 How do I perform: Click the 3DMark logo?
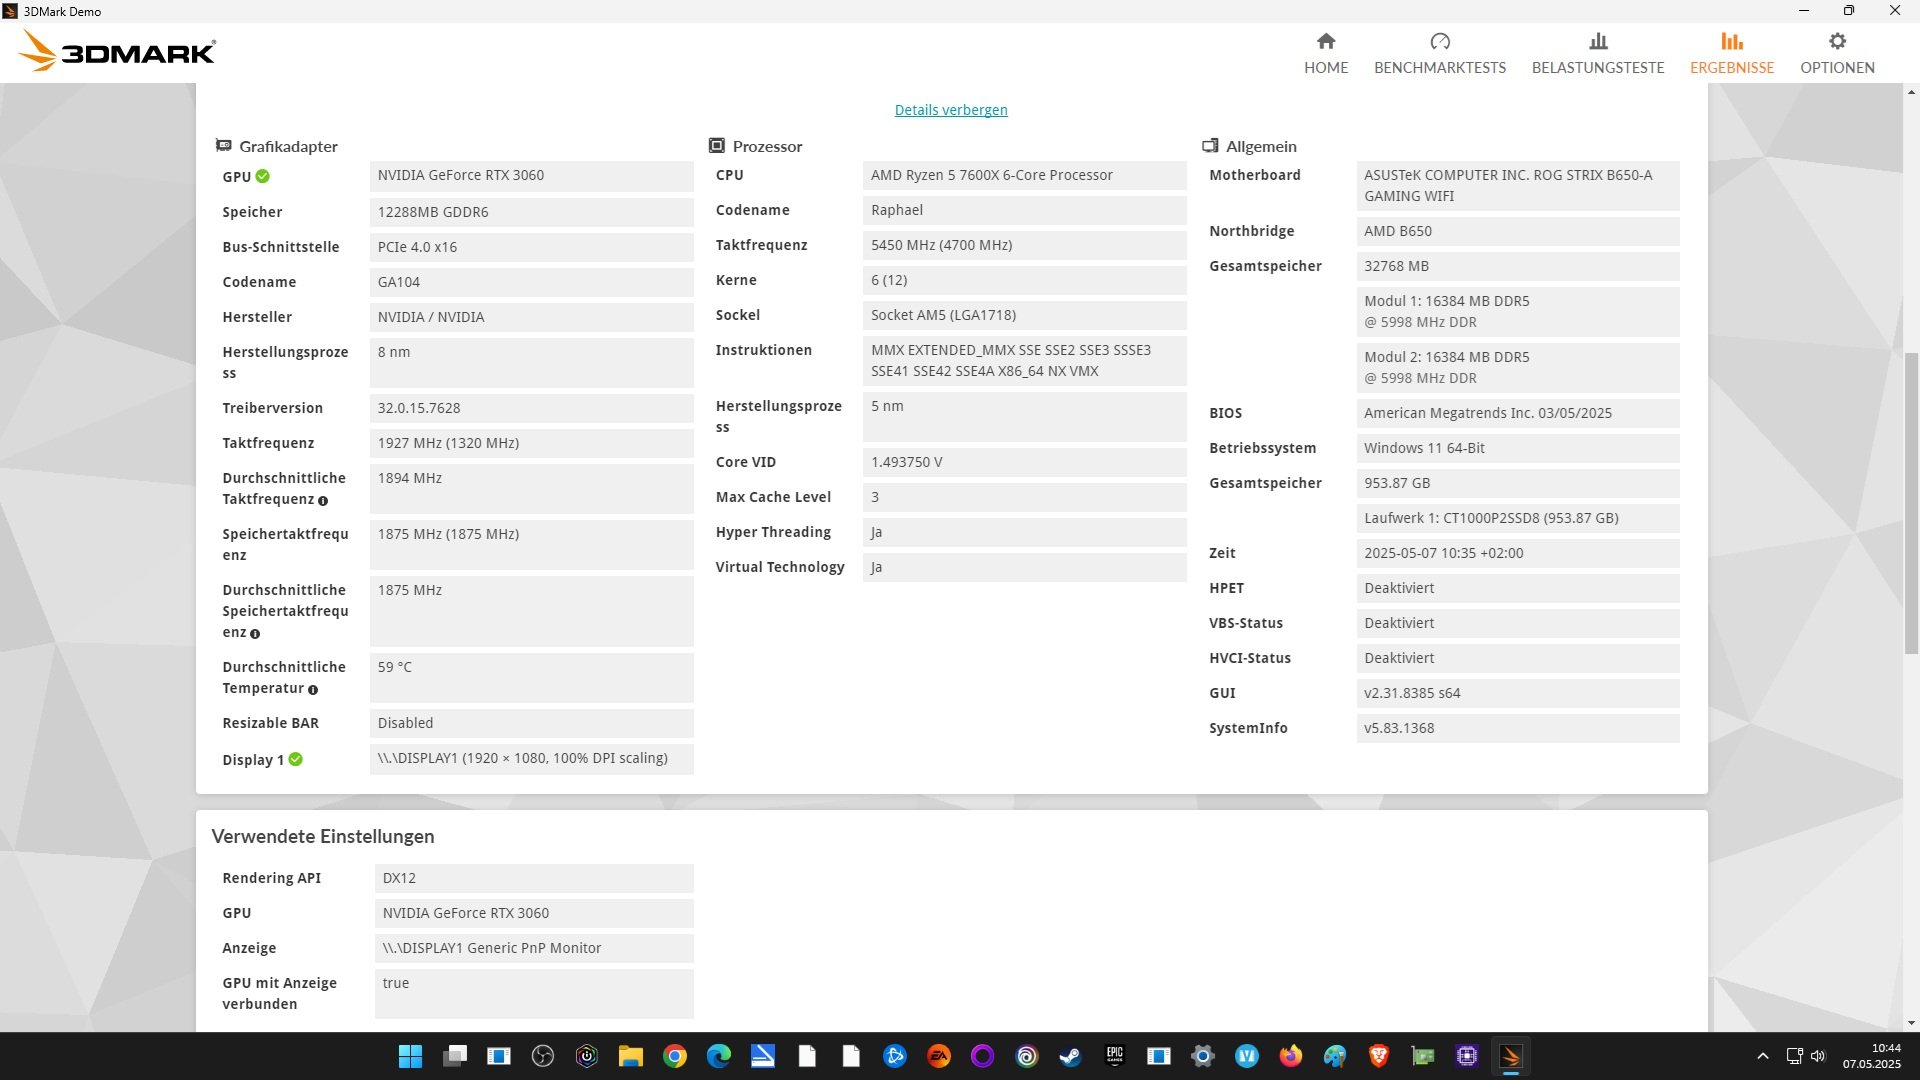click(x=118, y=50)
